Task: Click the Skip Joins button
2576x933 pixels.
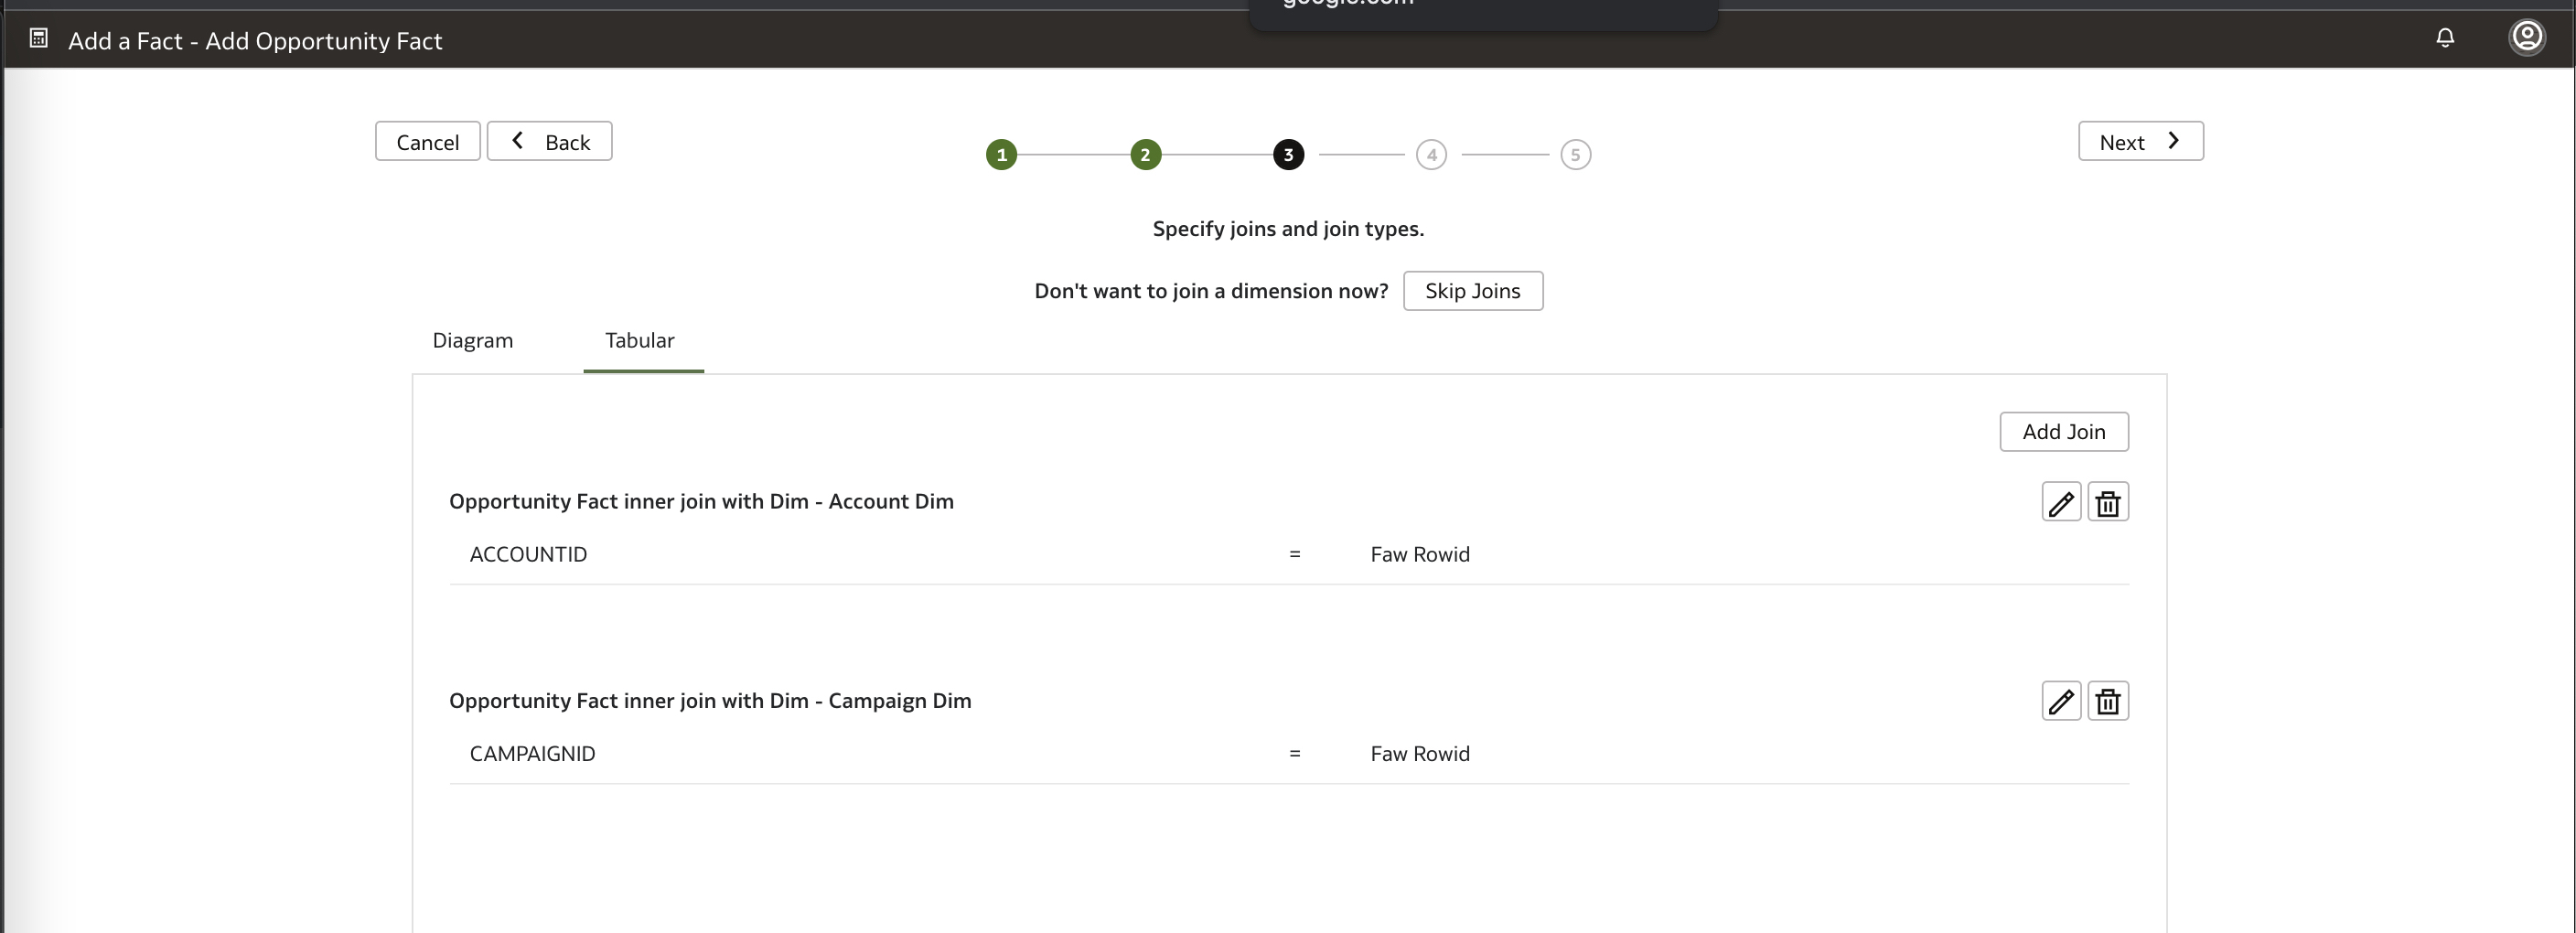Action: 1472,290
